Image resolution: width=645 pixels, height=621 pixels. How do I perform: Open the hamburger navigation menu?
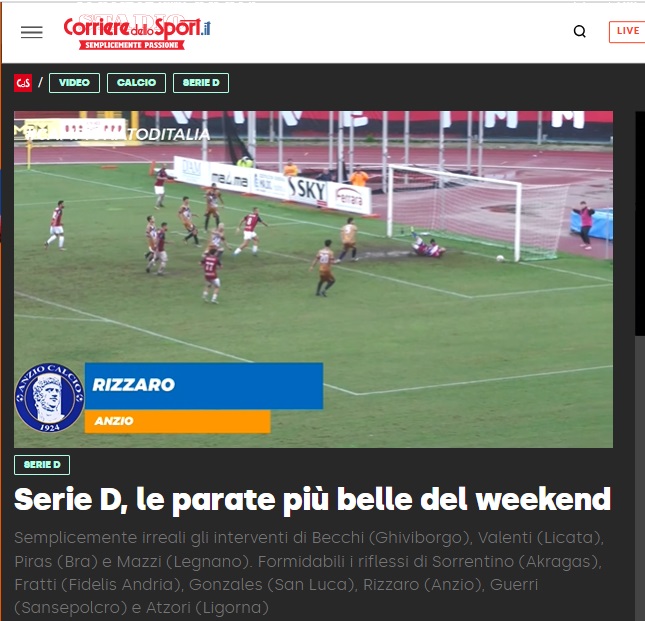(32, 32)
